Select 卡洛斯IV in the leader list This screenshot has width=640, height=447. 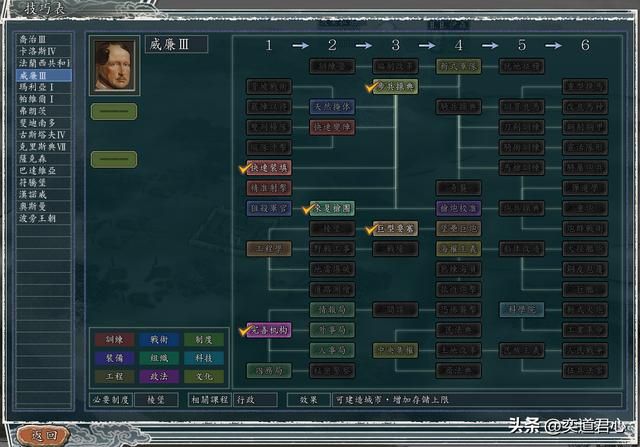[44, 51]
